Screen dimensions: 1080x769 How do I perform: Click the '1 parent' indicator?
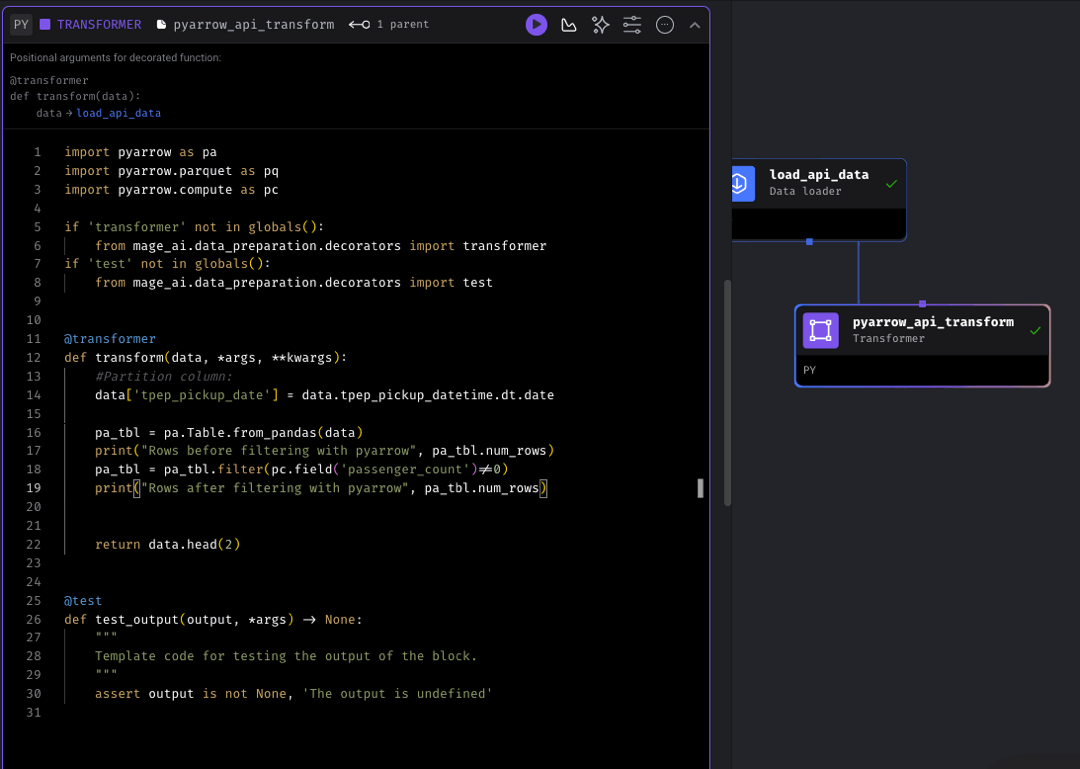tap(402, 25)
